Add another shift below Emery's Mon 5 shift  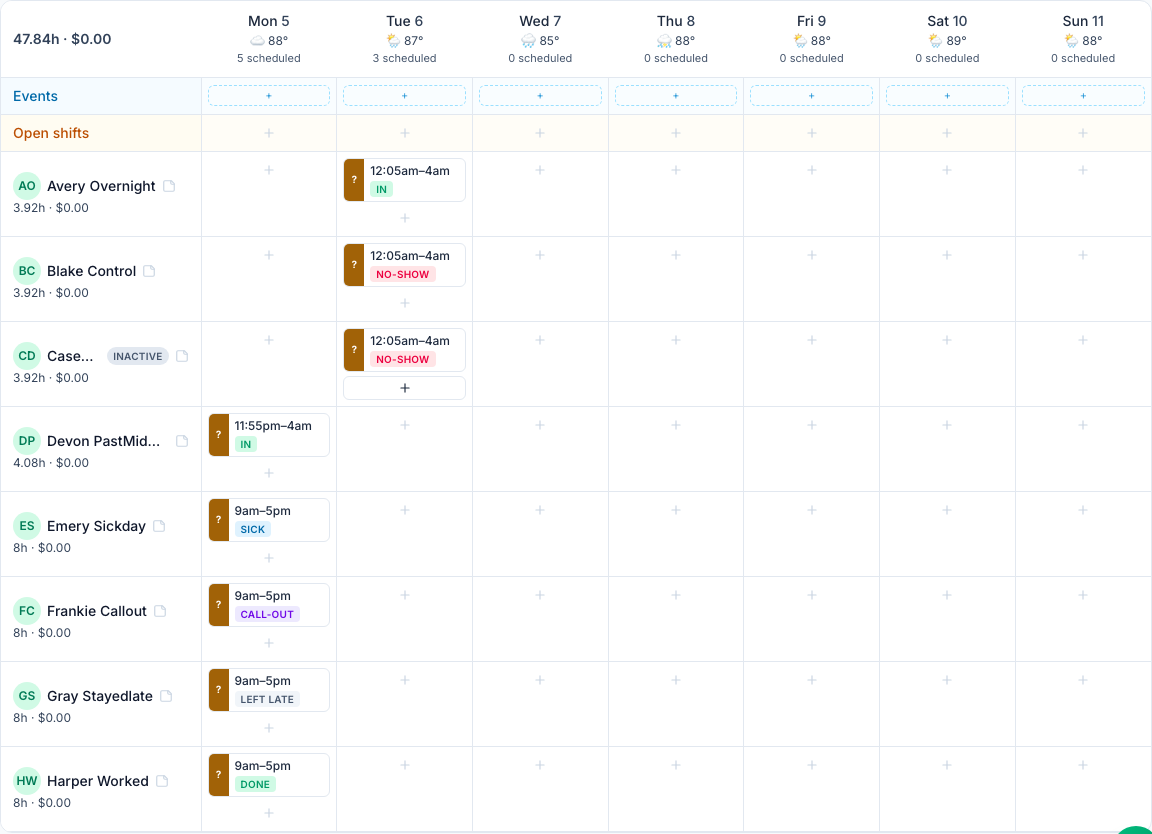tap(269, 558)
